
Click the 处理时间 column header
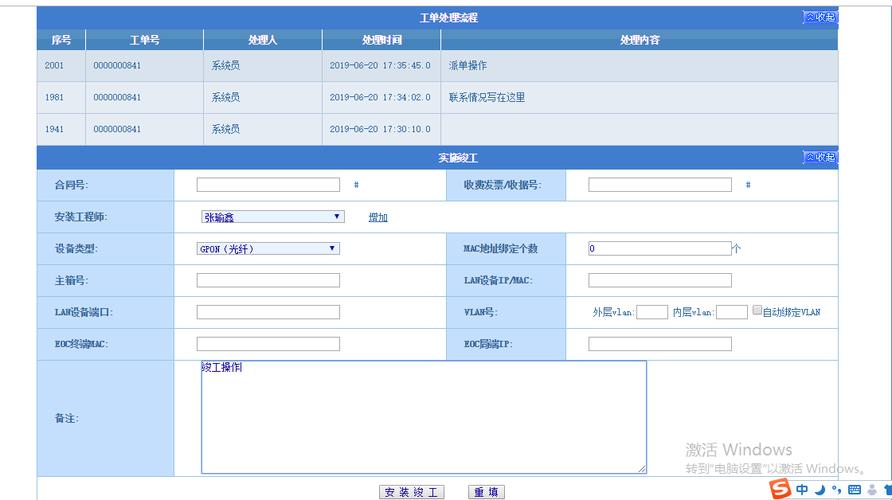tap(382, 40)
